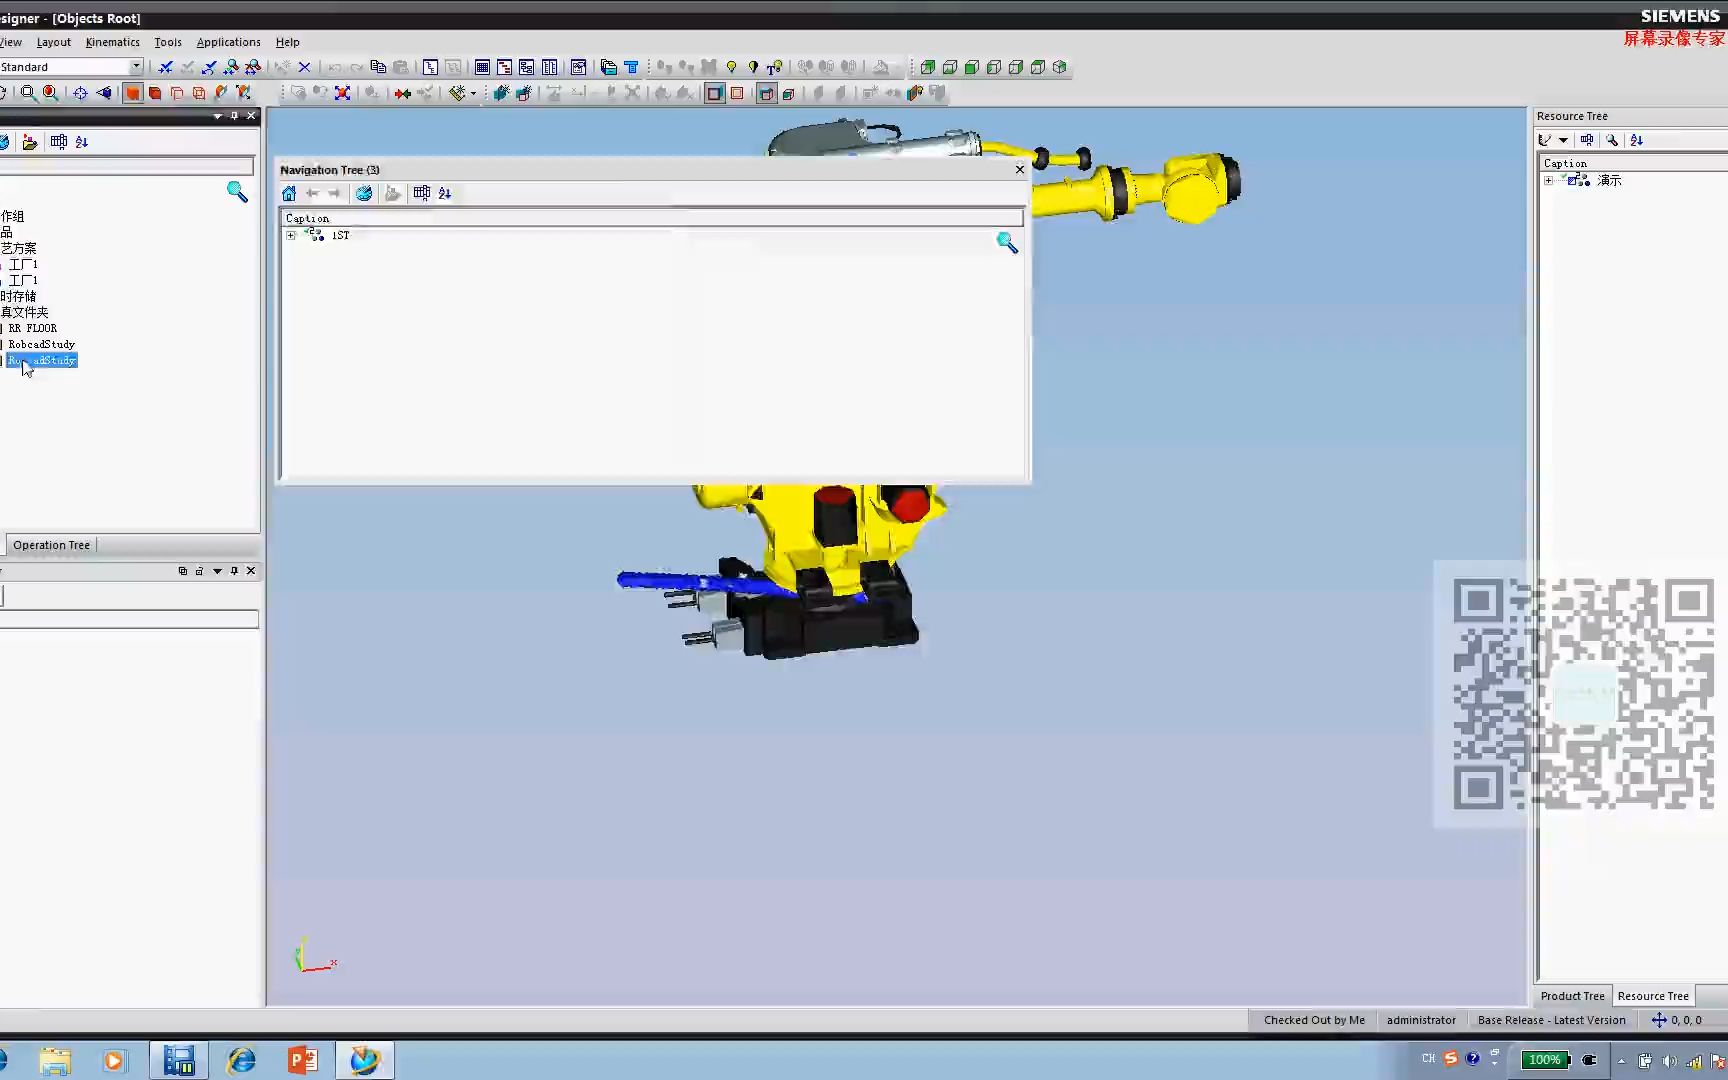Screen dimensions: 1728x1080
Task: Open the file explorer folder in taskbar
Action: (x=56, y=1060)
